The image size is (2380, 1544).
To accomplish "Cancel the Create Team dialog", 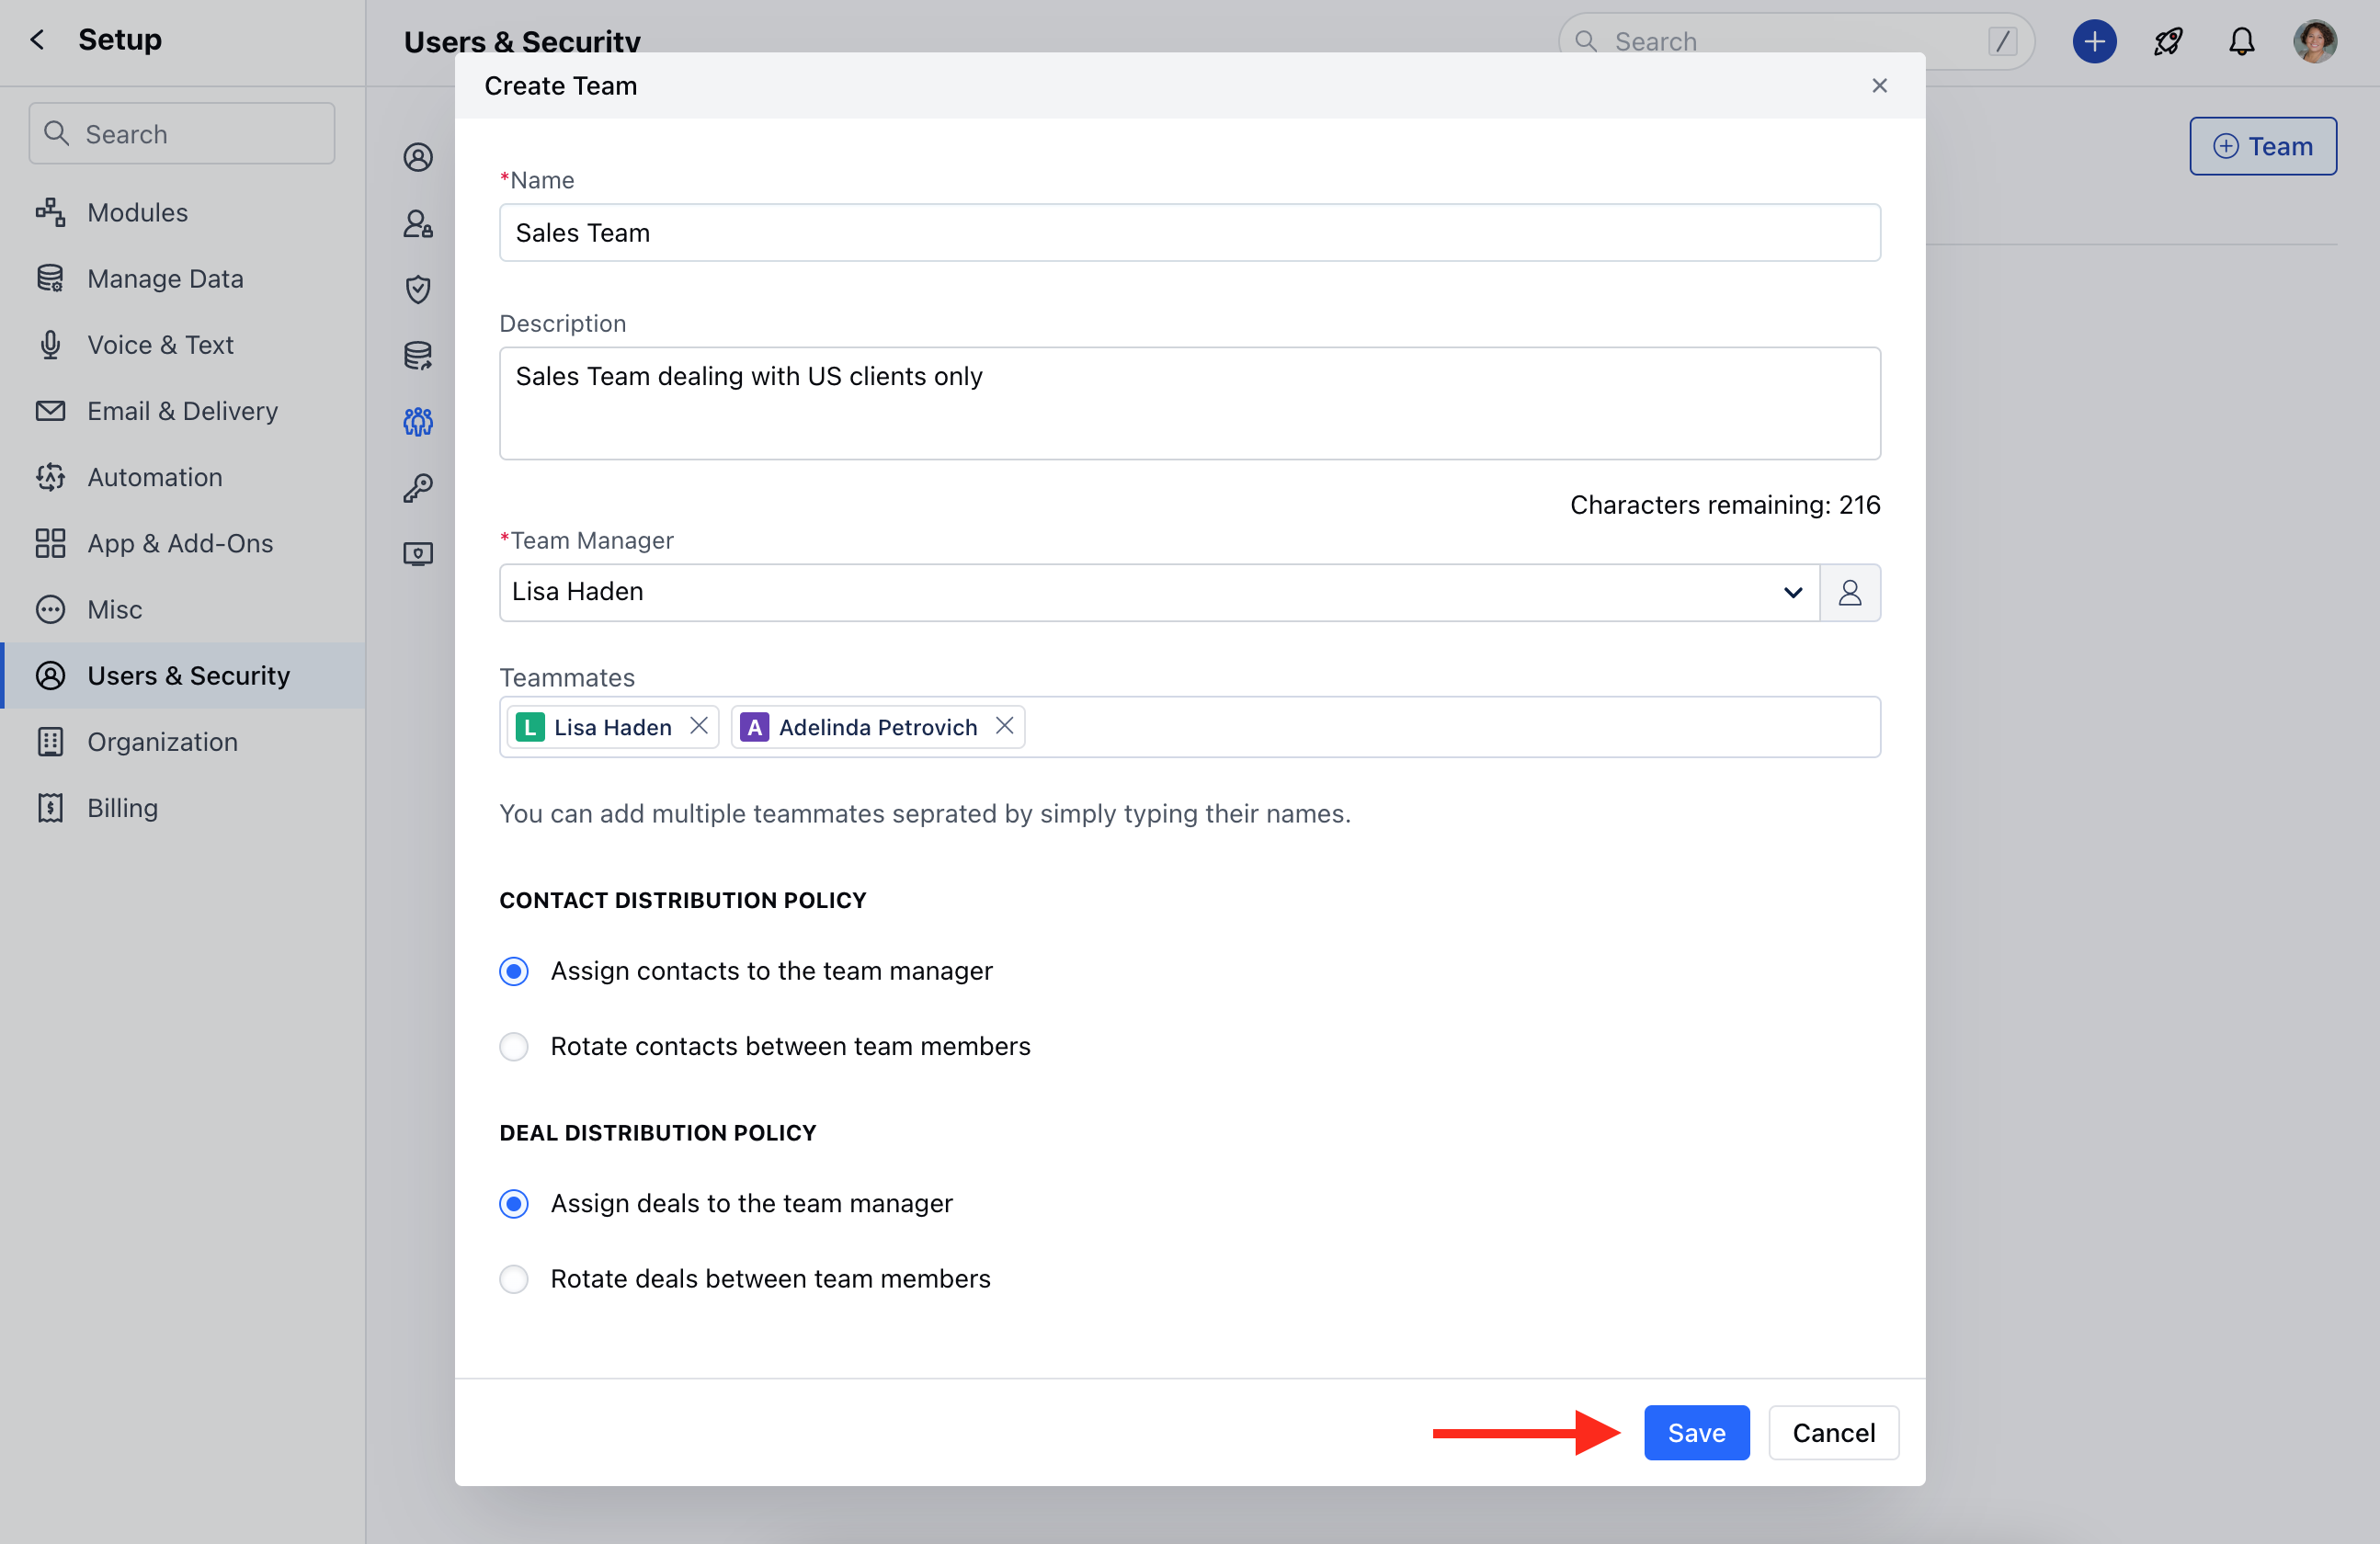I will (1833, 1433).
